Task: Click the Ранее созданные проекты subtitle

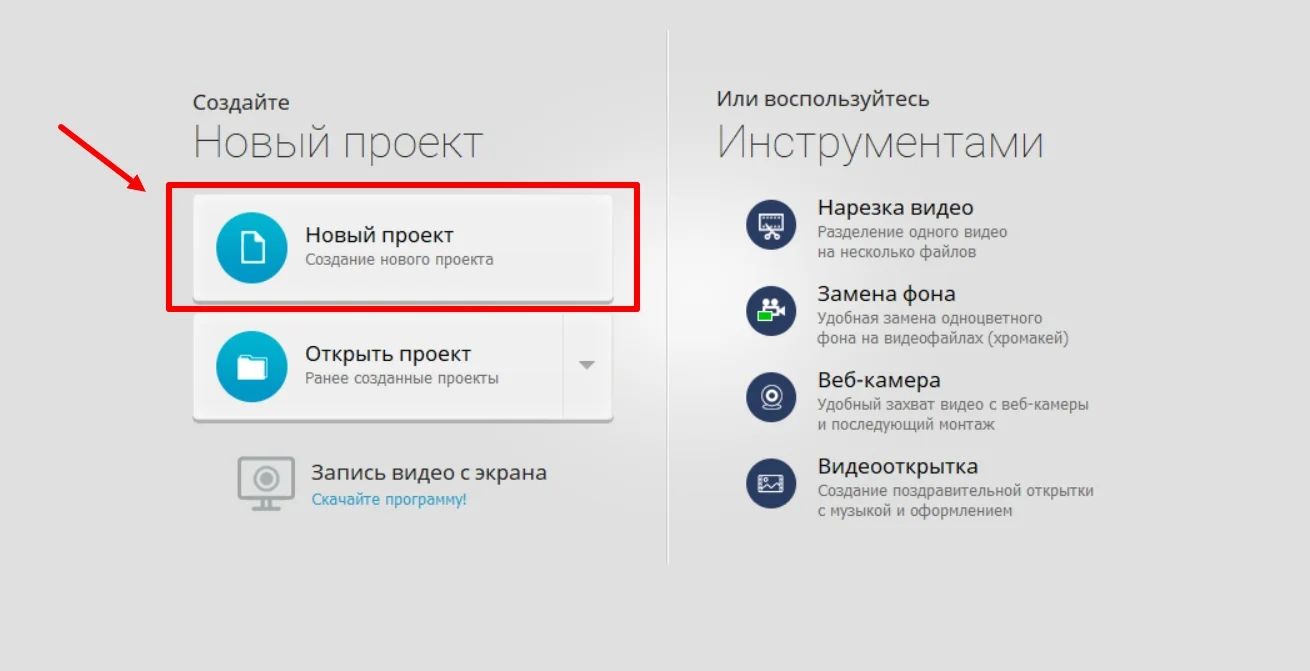Action: point(401,379)
